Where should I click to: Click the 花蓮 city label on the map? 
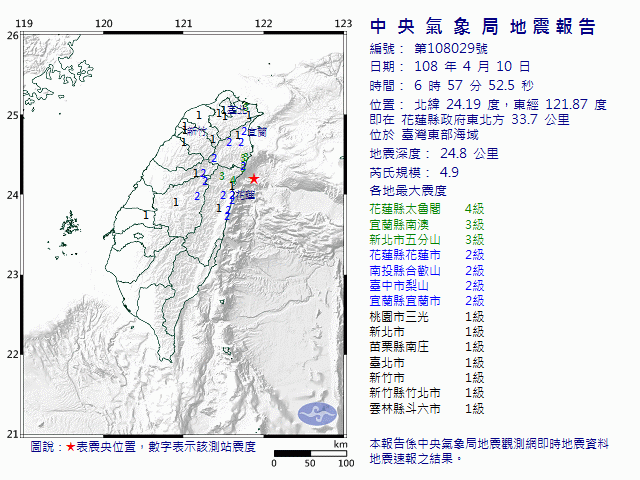(242, 196)
